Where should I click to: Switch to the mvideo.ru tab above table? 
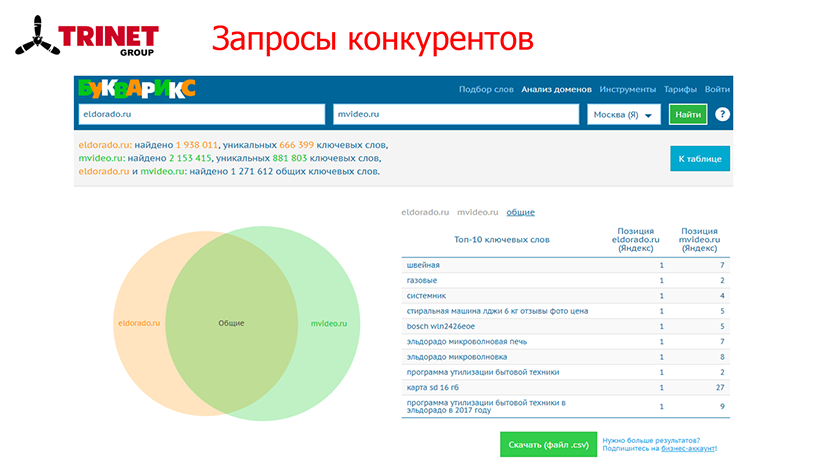click(x=478, y=212)
